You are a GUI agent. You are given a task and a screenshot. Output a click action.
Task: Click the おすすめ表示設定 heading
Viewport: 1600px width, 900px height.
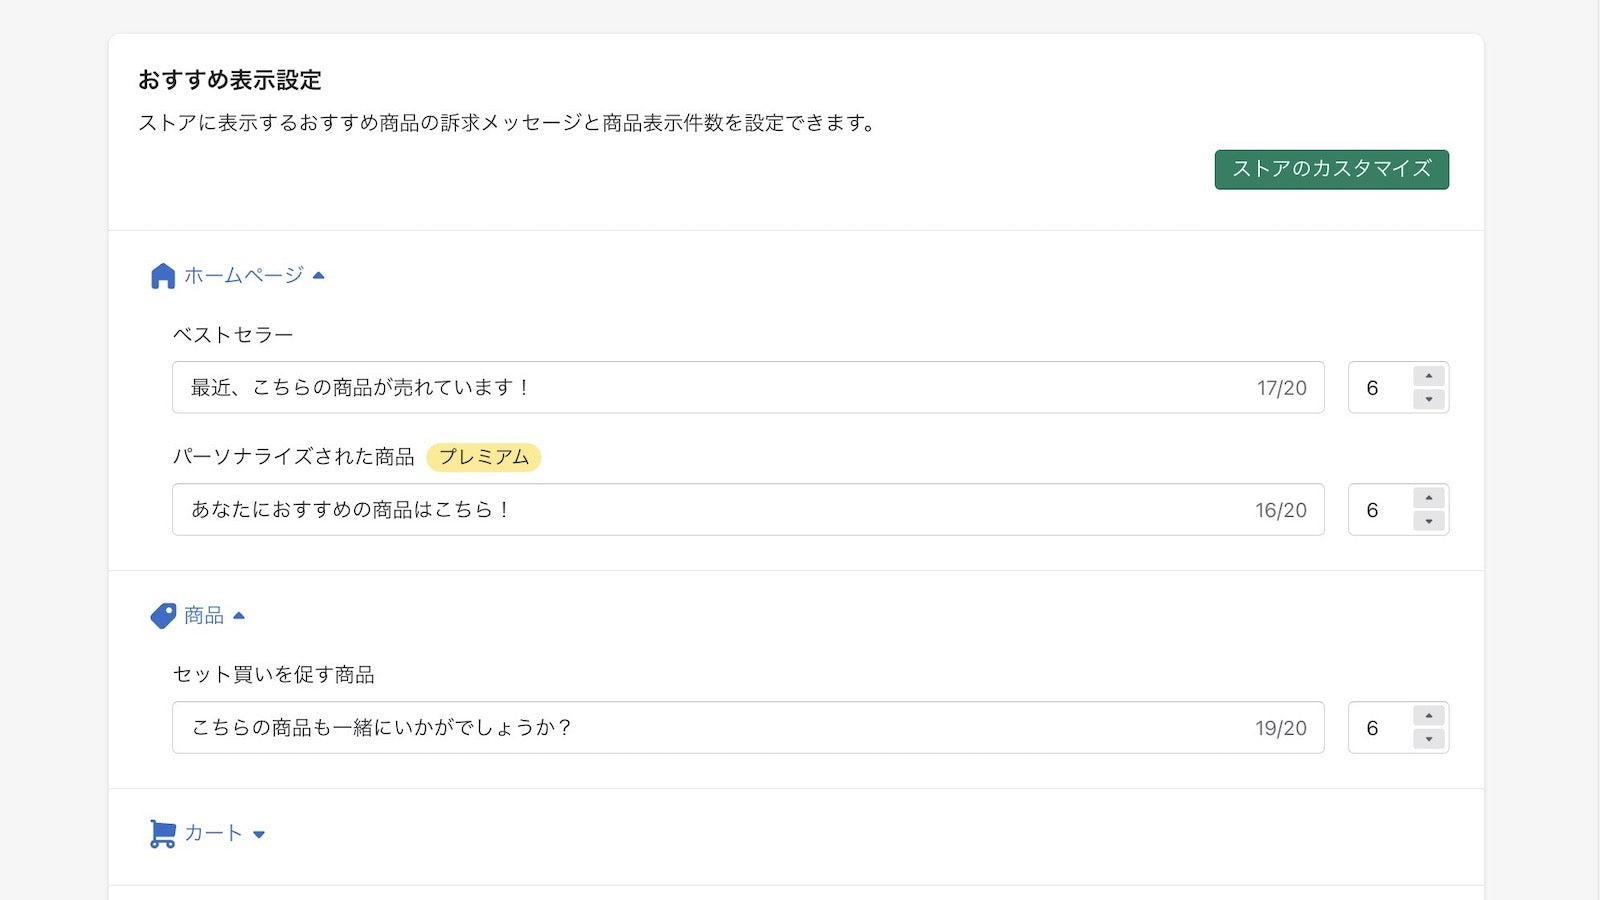coord(230,80)
